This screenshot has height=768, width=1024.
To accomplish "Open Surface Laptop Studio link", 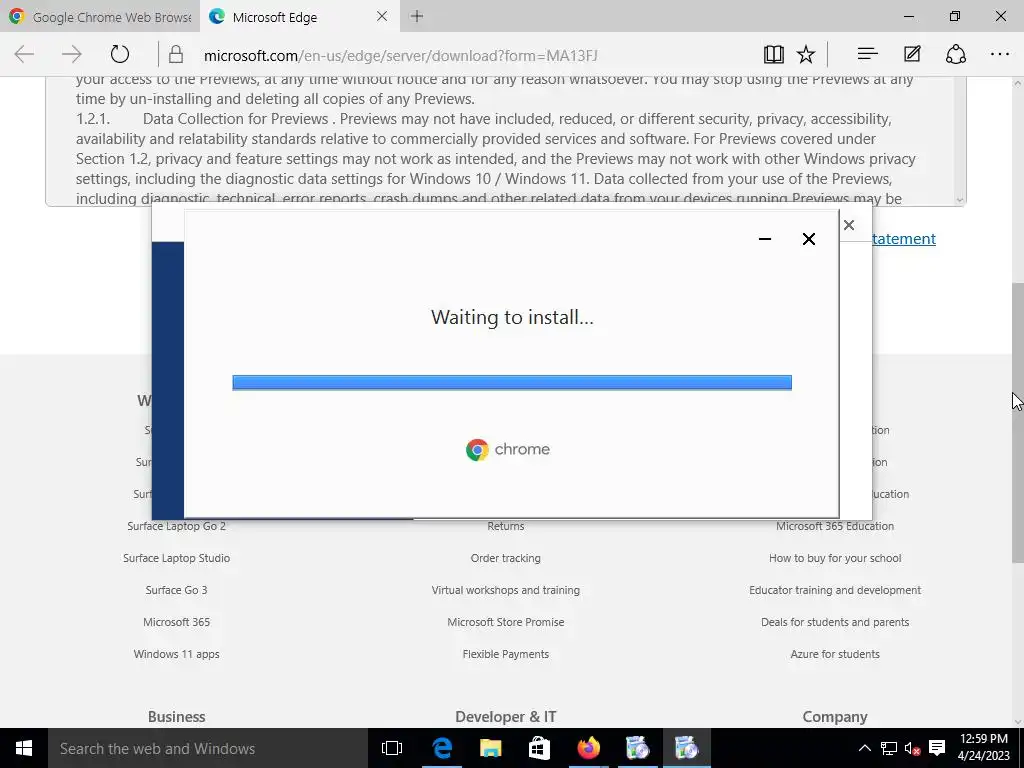I will [x=176, y=558].
